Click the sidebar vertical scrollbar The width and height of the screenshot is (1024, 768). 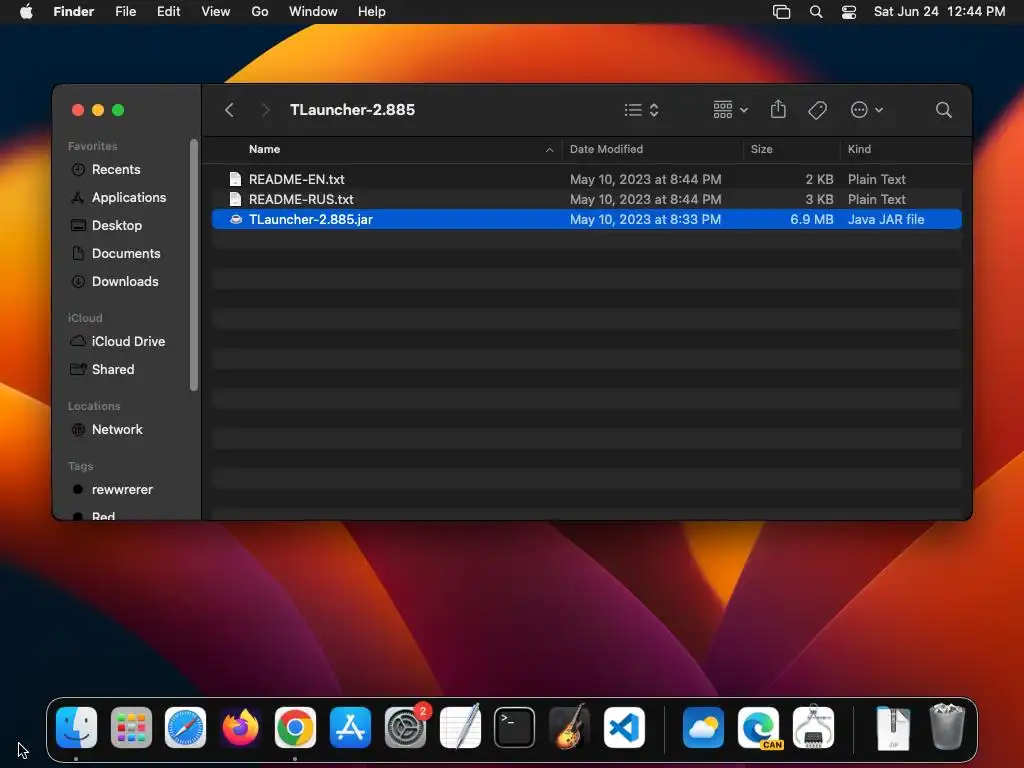click(193, 264)
